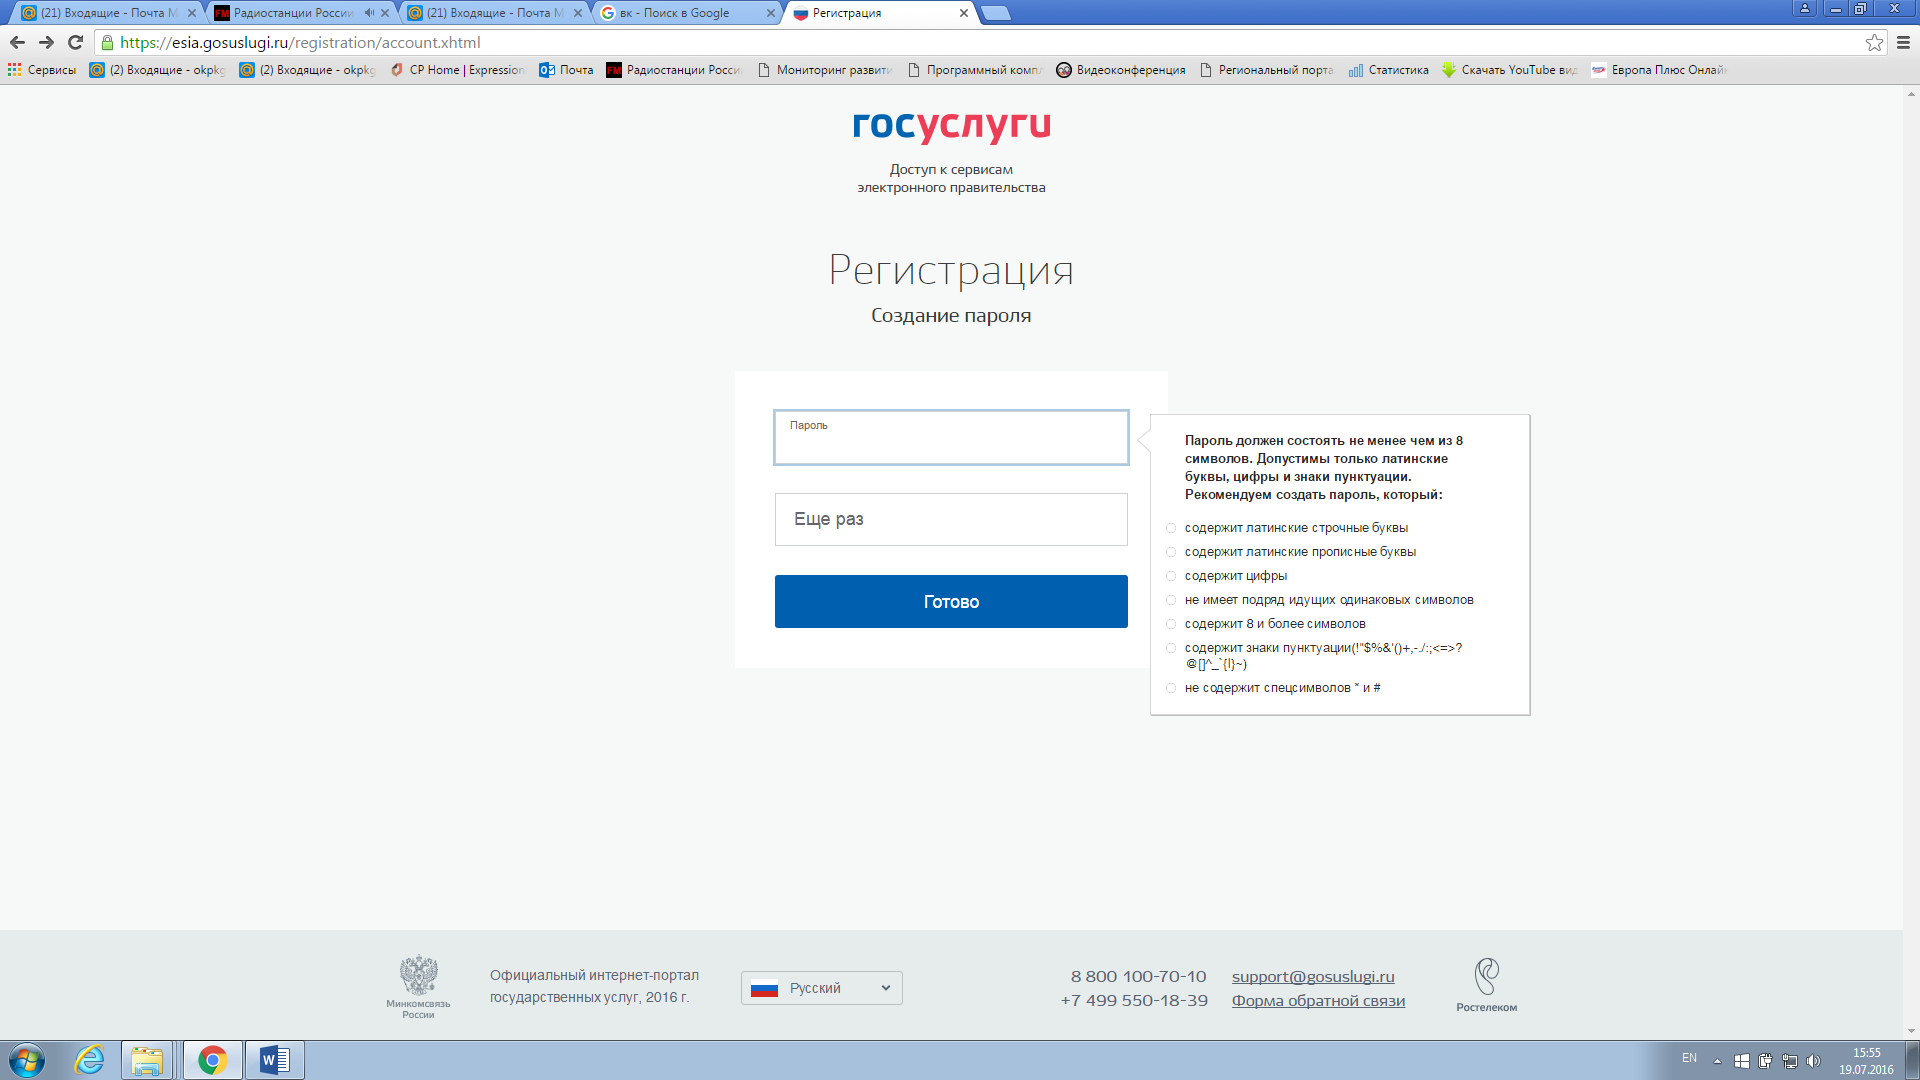
Task: Open the Мониторинг развития bookmark
Action: (x=824, y=70)
